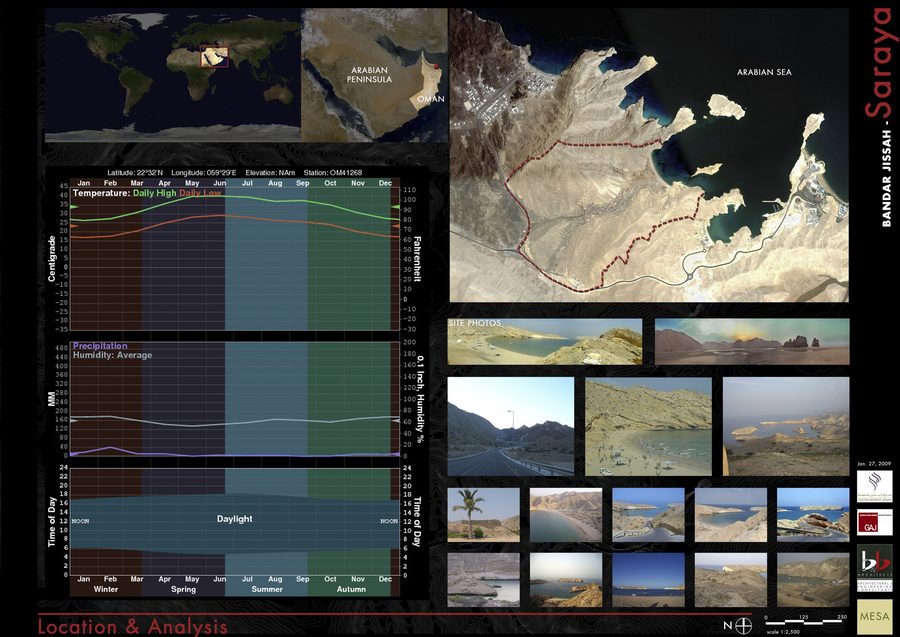
Task: Click the map scale bar
Action: tap(806, 622)
